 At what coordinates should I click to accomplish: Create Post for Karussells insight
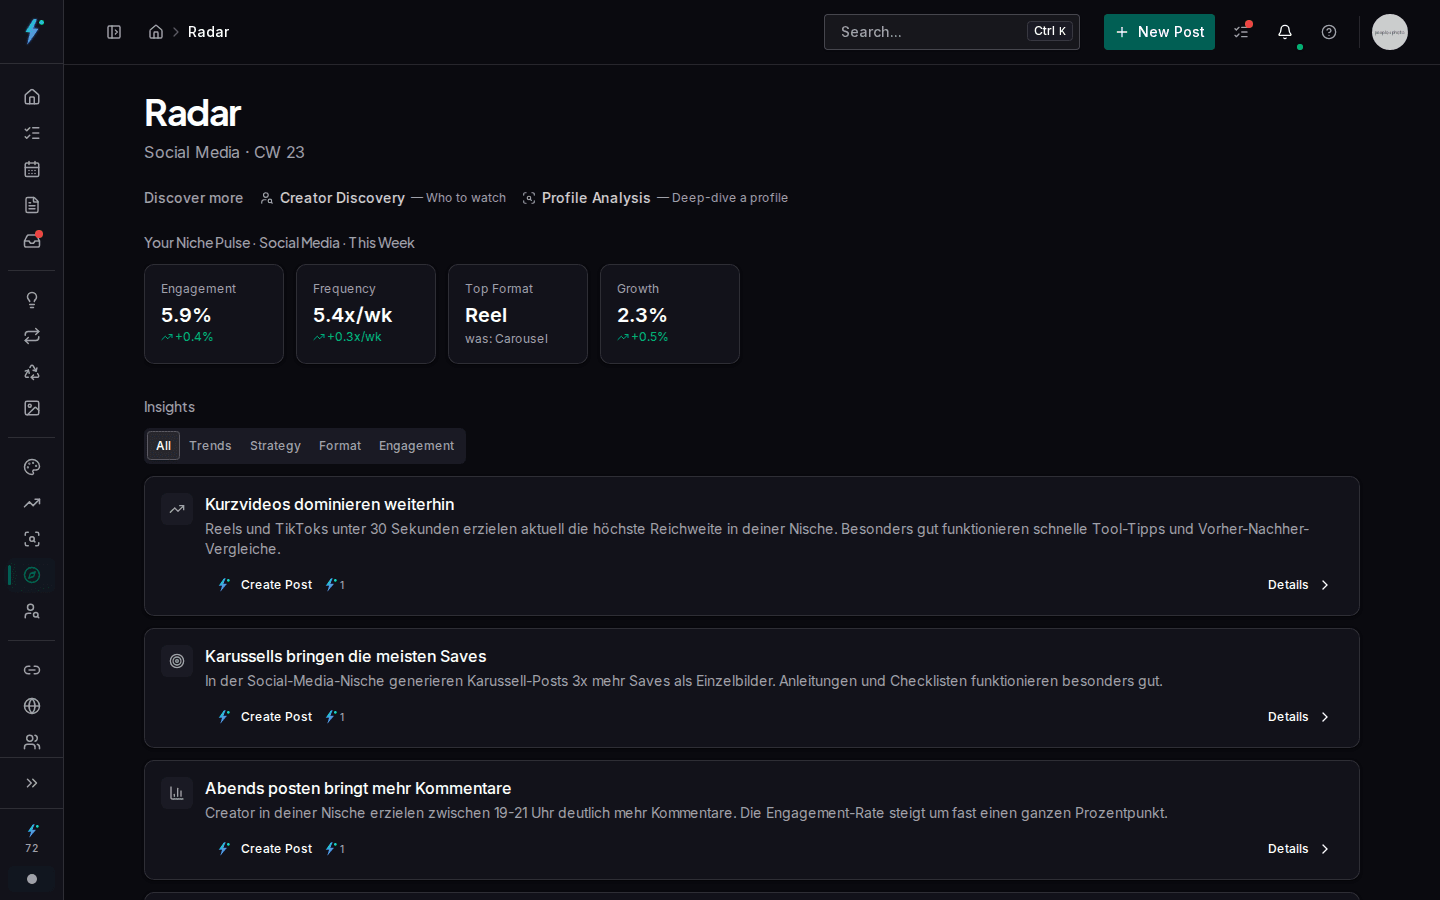click(x=265, y=717)
